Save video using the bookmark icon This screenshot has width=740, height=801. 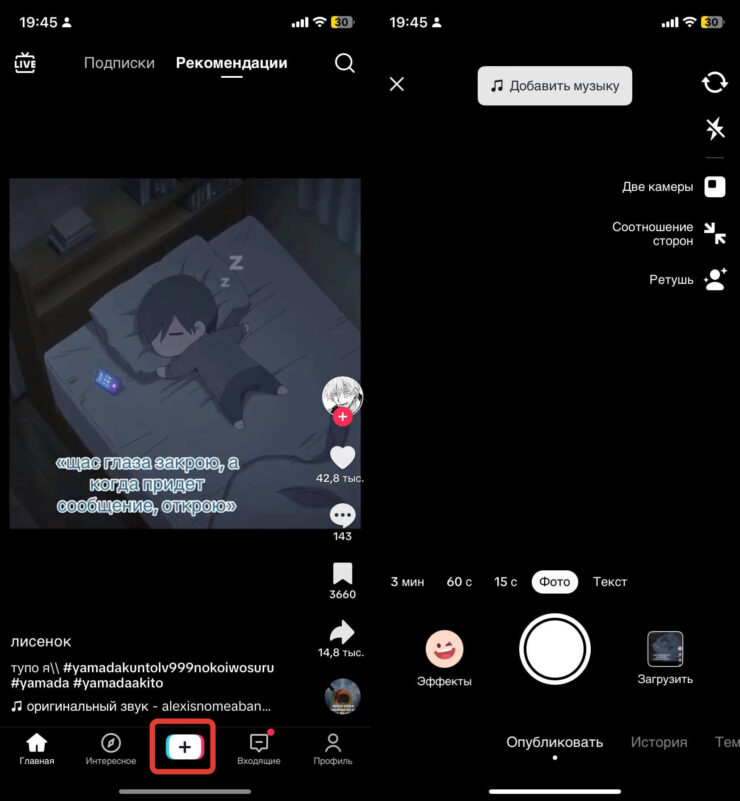pos(343,574)
